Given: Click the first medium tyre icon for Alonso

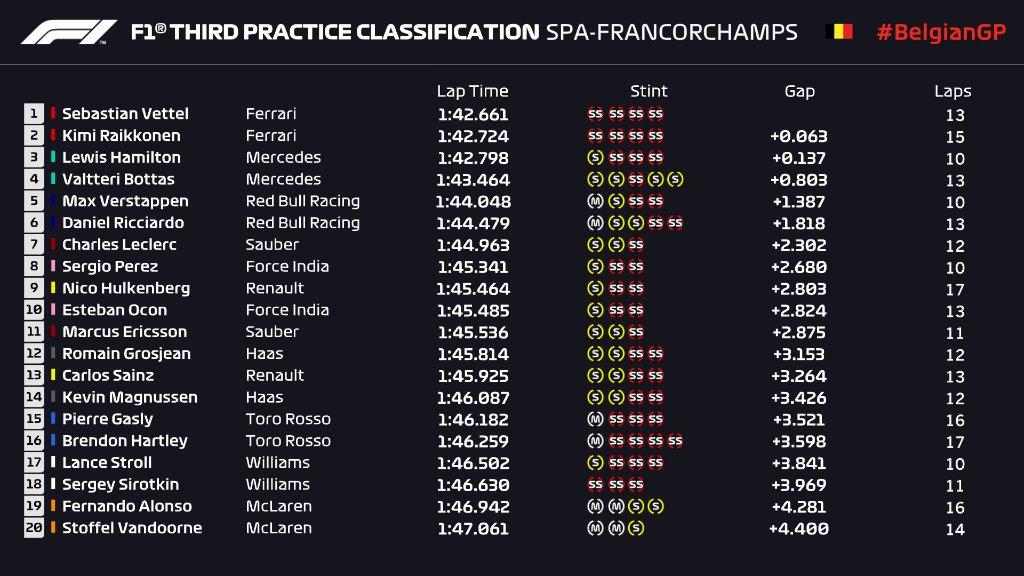Looking at the screenshot, I should point(595,506).
